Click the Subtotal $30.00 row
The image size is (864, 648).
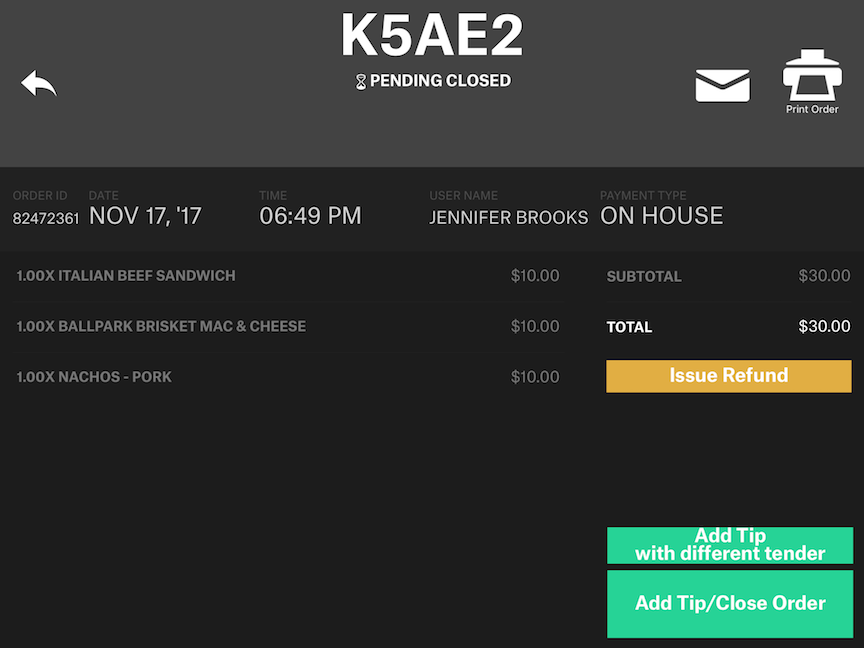click(728, 276)
